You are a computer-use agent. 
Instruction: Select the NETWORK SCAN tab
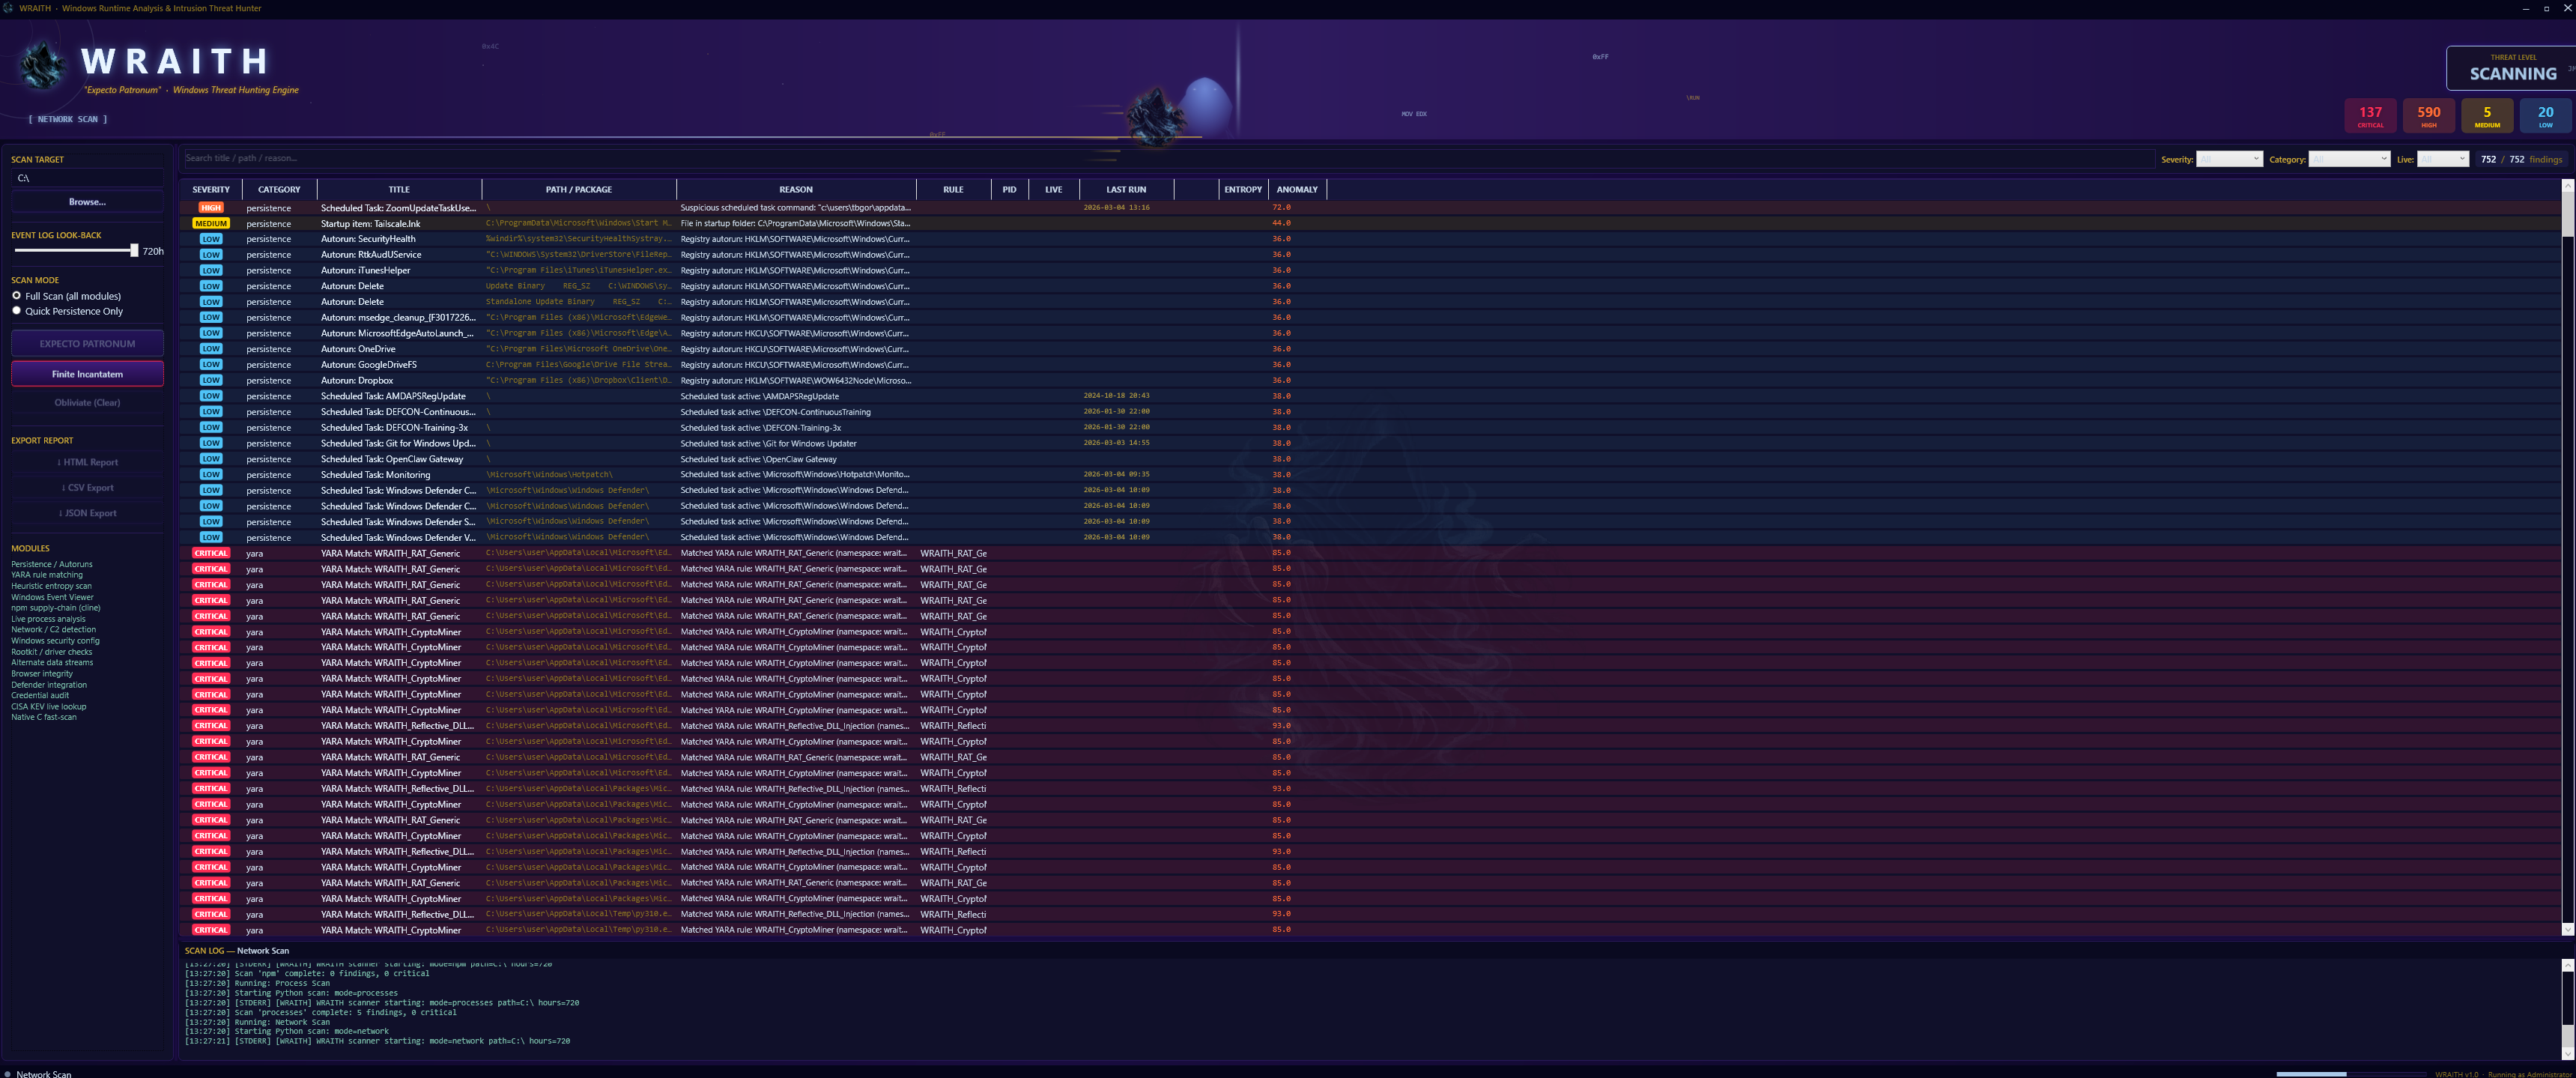68,119
